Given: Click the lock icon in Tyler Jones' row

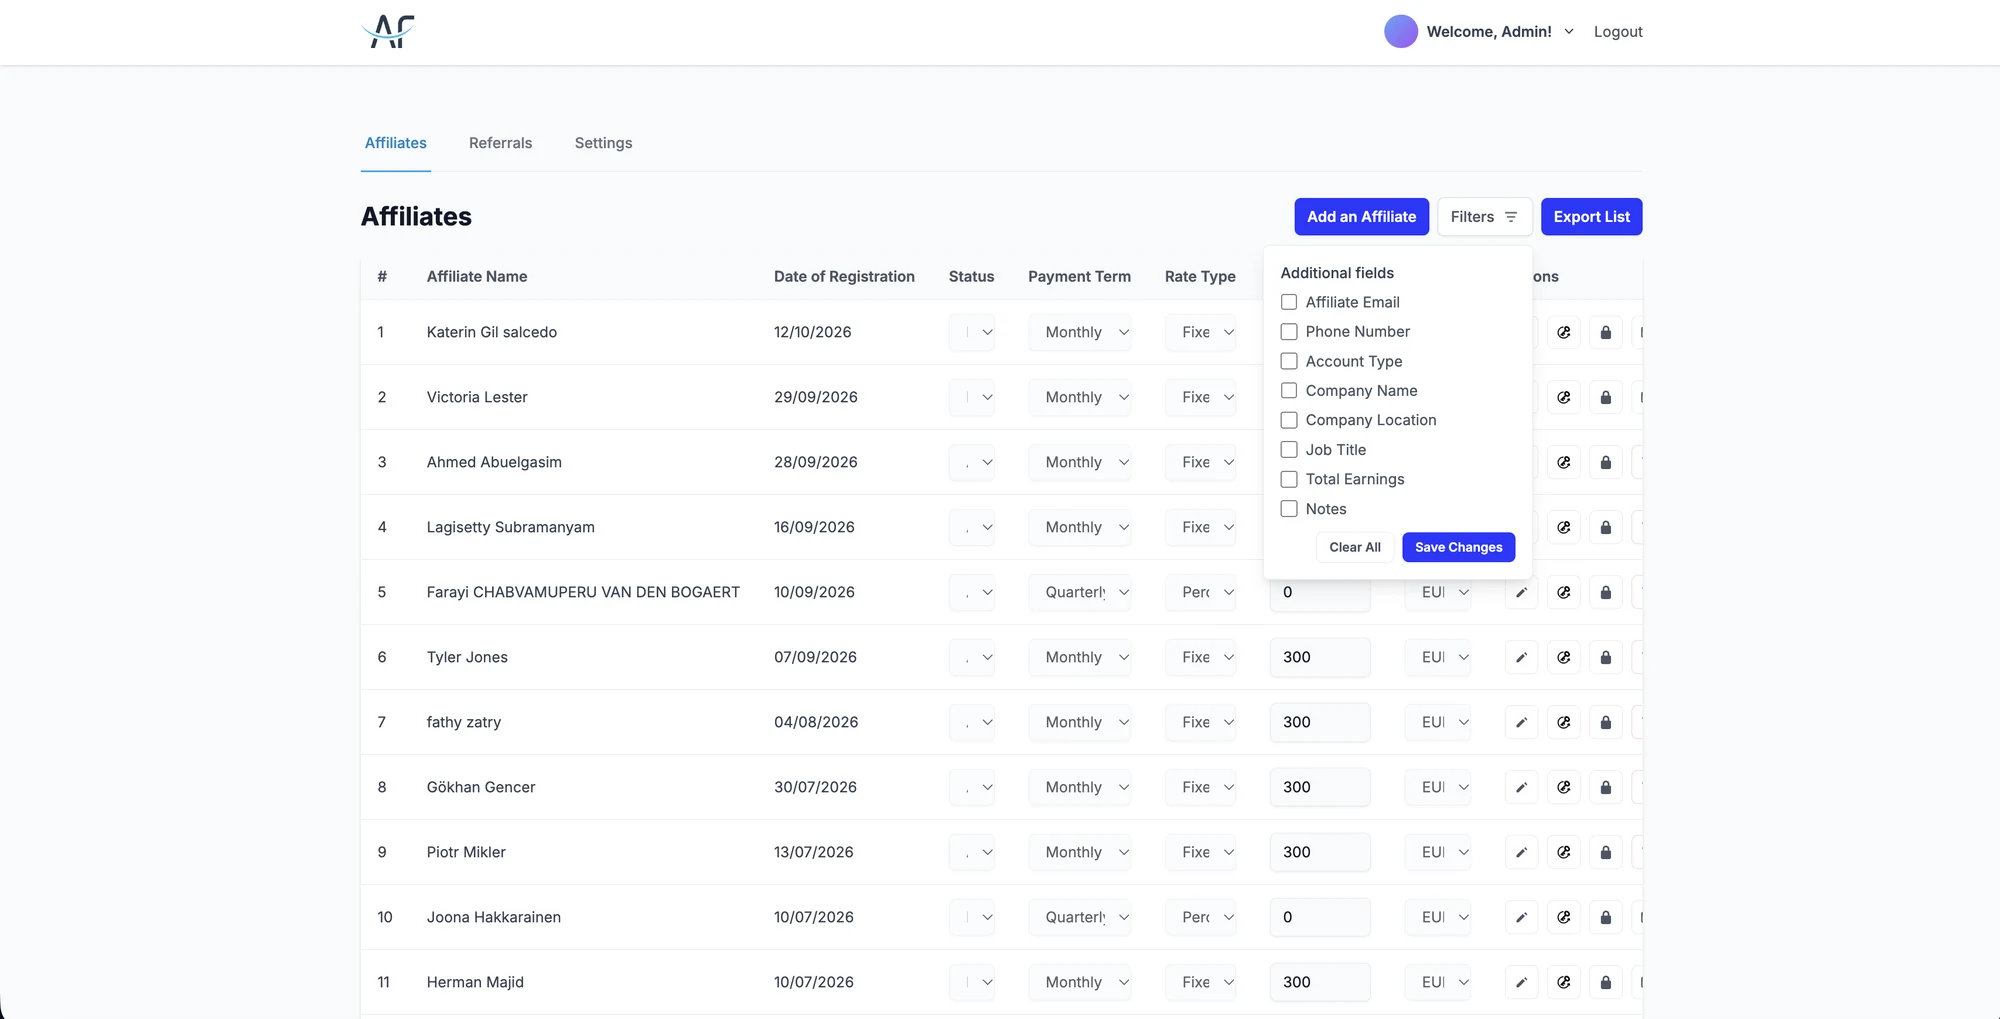Looking at the screenshot, I should click(1606, 657).
